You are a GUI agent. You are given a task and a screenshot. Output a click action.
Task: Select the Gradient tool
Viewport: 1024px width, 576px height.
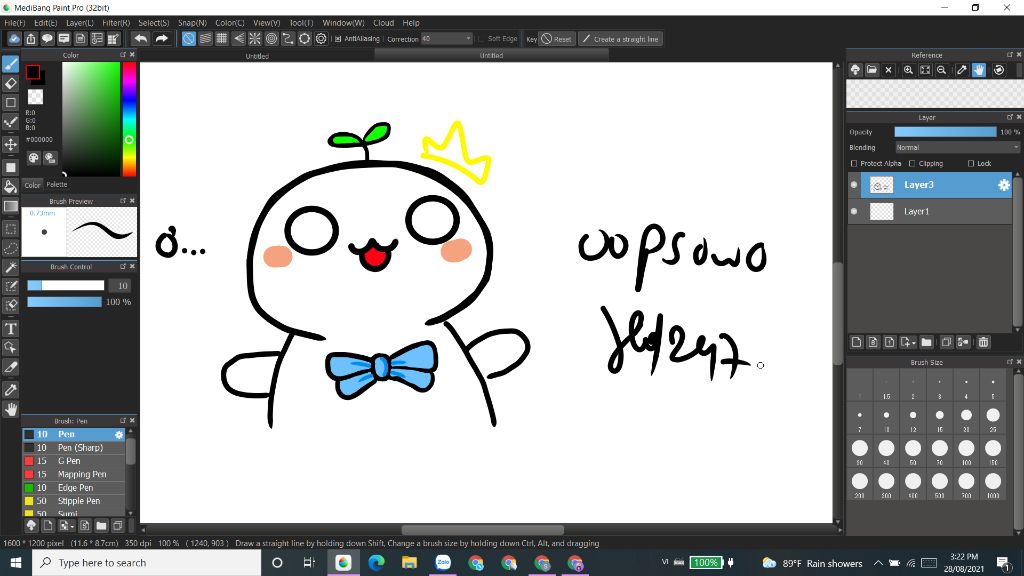(x=10, y=206)
